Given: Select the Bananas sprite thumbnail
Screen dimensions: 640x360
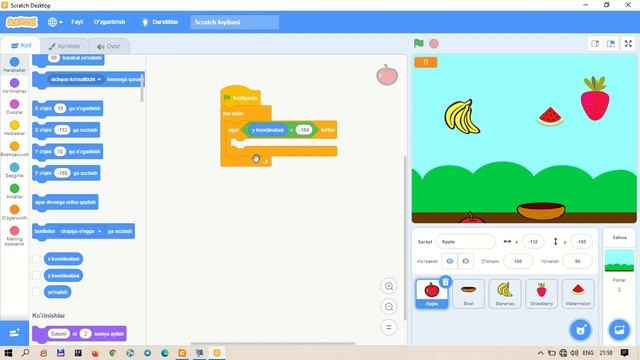Looking at the screenshot, I should 505,293.
